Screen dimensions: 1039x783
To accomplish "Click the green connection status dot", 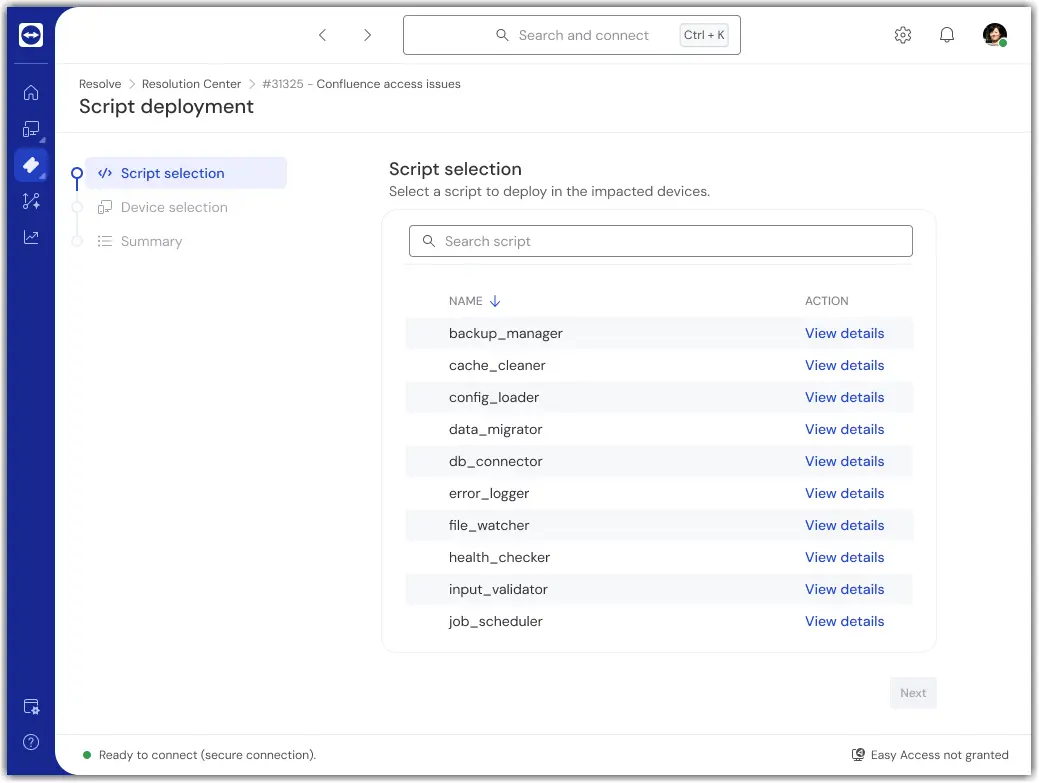I will [87, 755].
